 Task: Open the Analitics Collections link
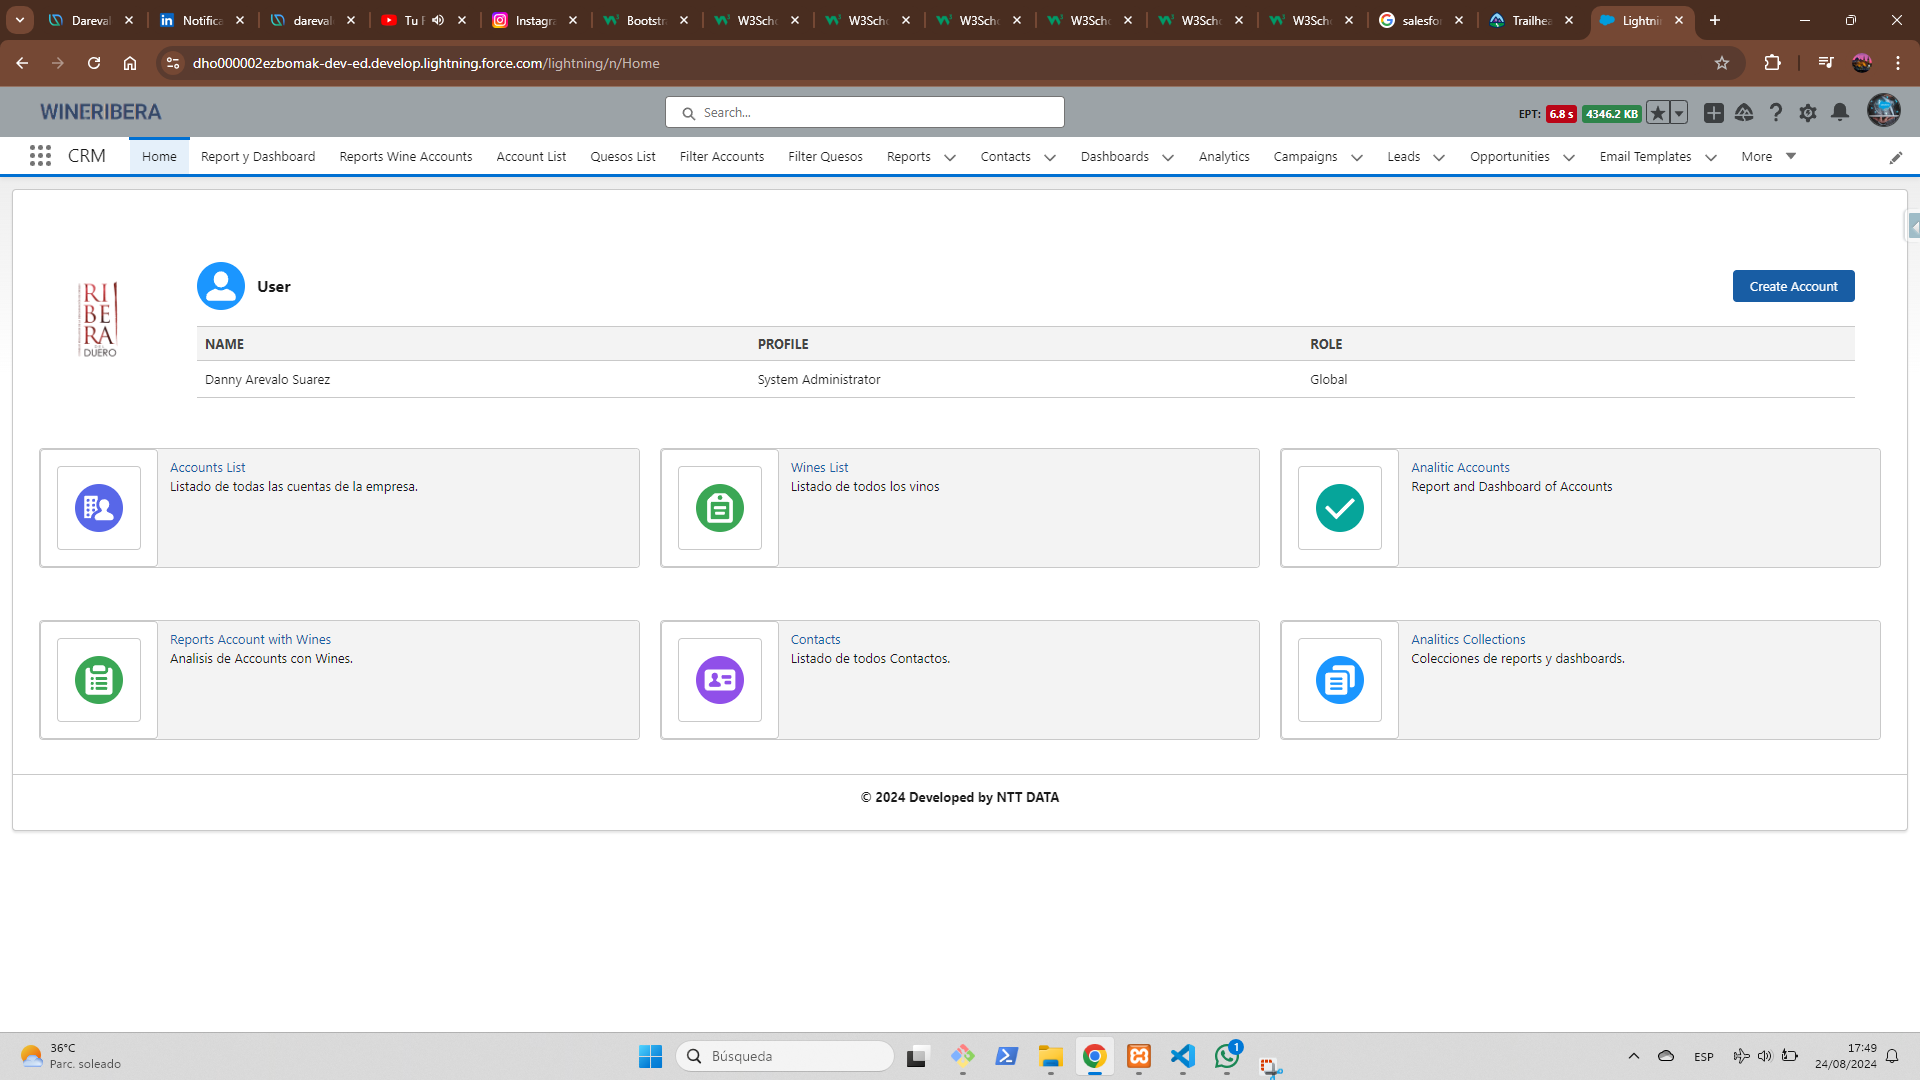point(1467,639)
